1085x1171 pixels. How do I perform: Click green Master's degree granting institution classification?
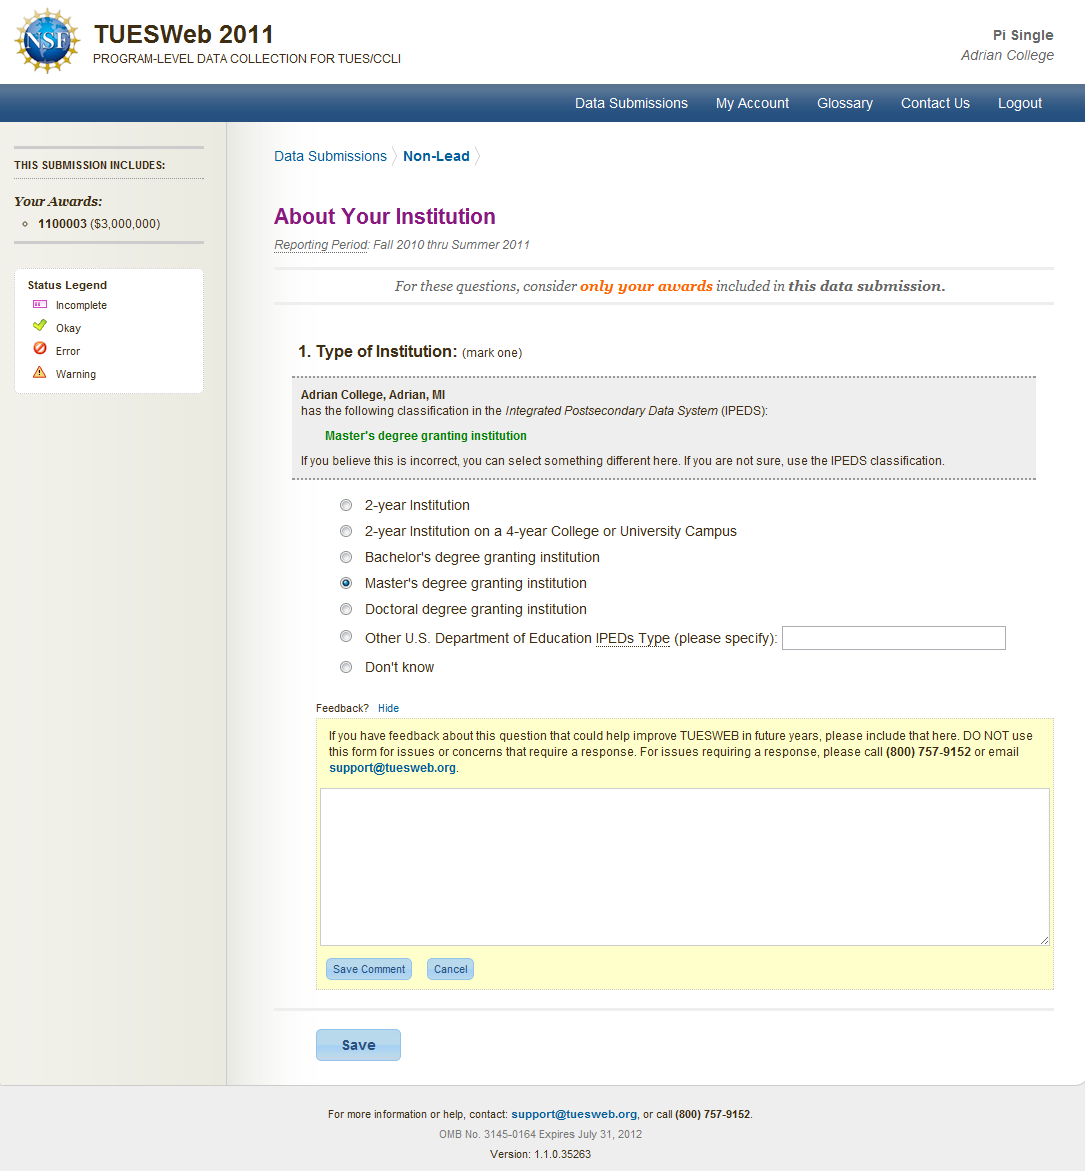[426, 436]
